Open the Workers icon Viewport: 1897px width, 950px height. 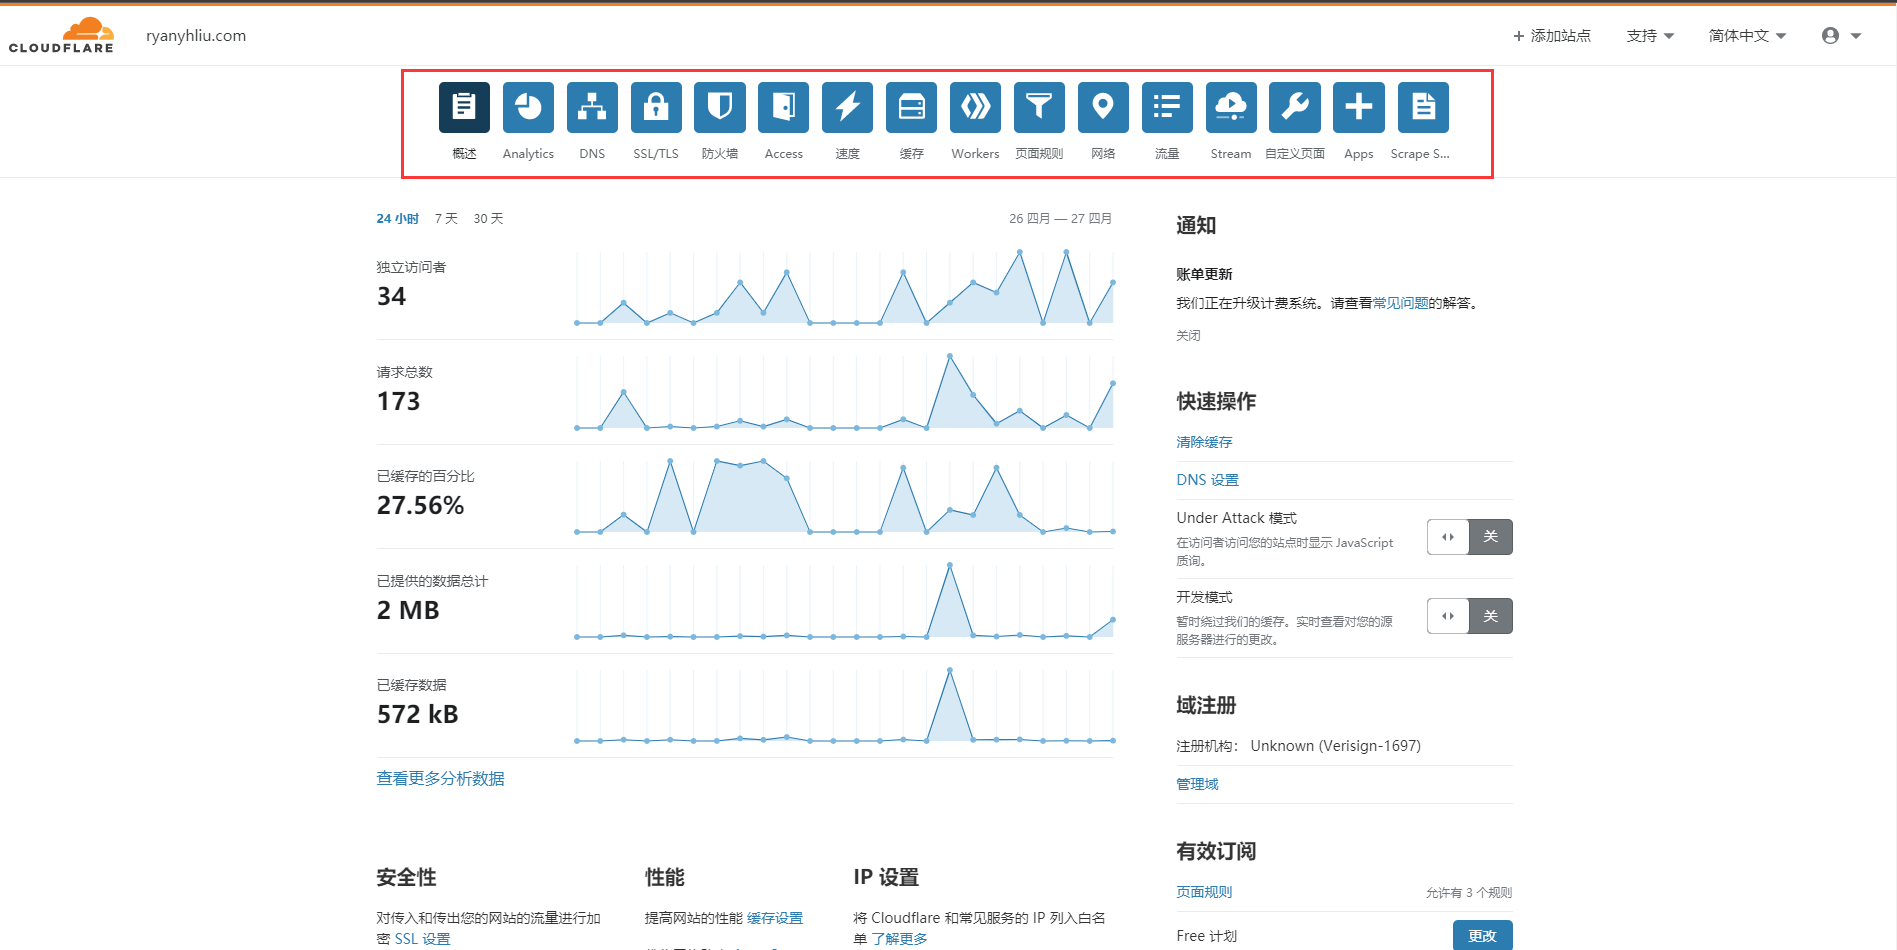pyautogui.click(x=975, y=107)
